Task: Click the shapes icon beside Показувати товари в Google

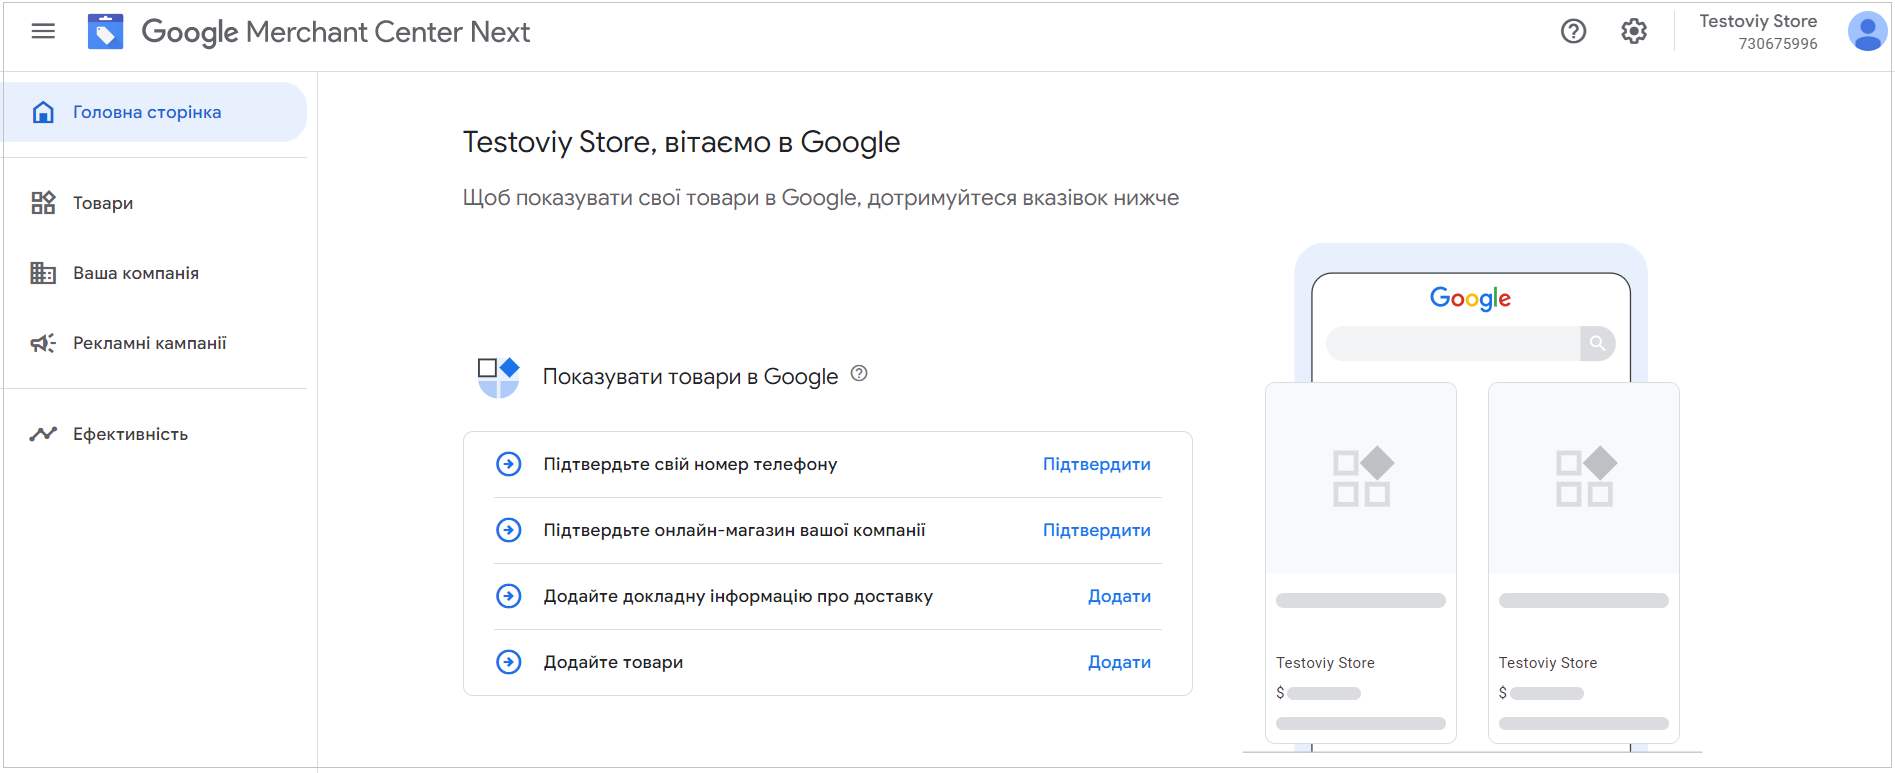Action: point(499,377)
